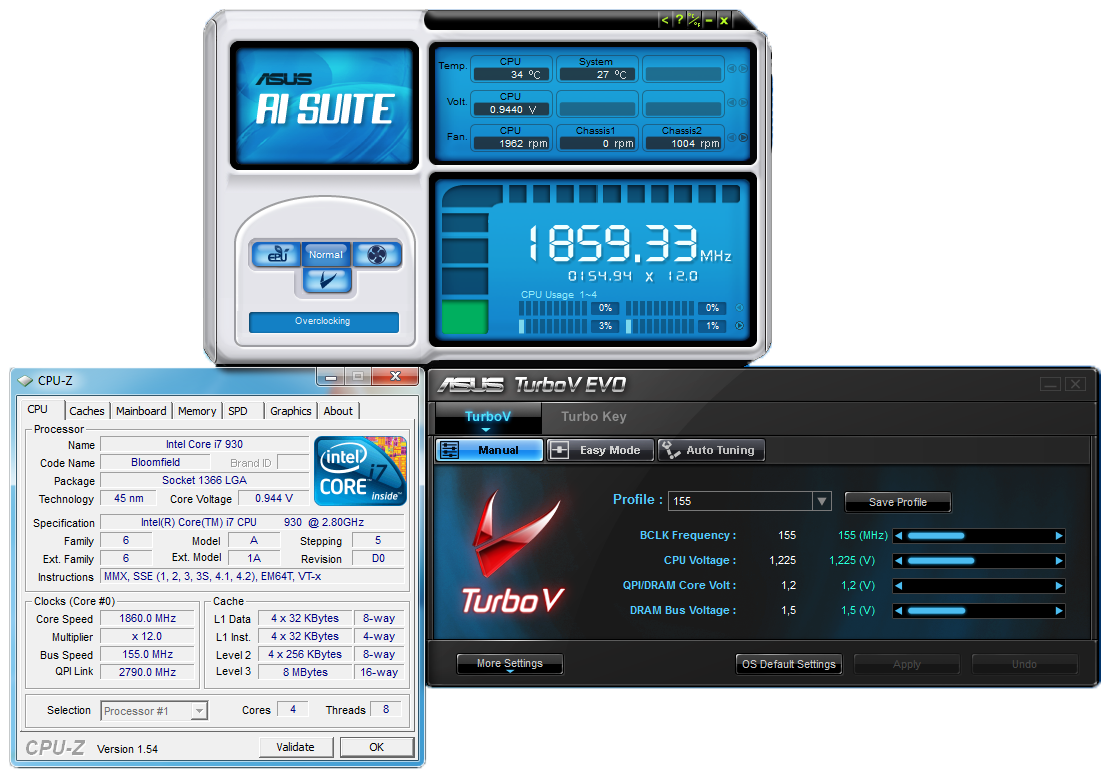Image resolution: width=1101 pixels, height=773 pixels.
Task: Click the Undo button in TurboV EVO
Action: (1024, 664)
